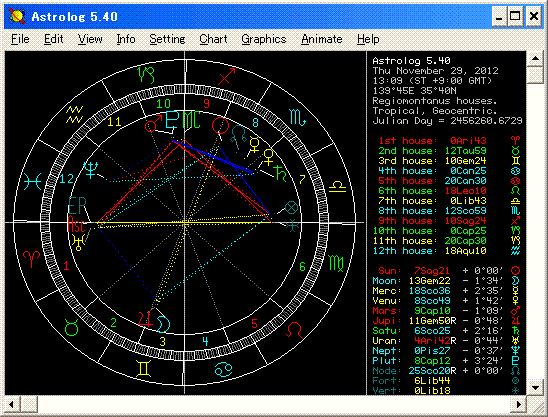
Task: Click house number 5 in the wheel
Action: [254, 324]
